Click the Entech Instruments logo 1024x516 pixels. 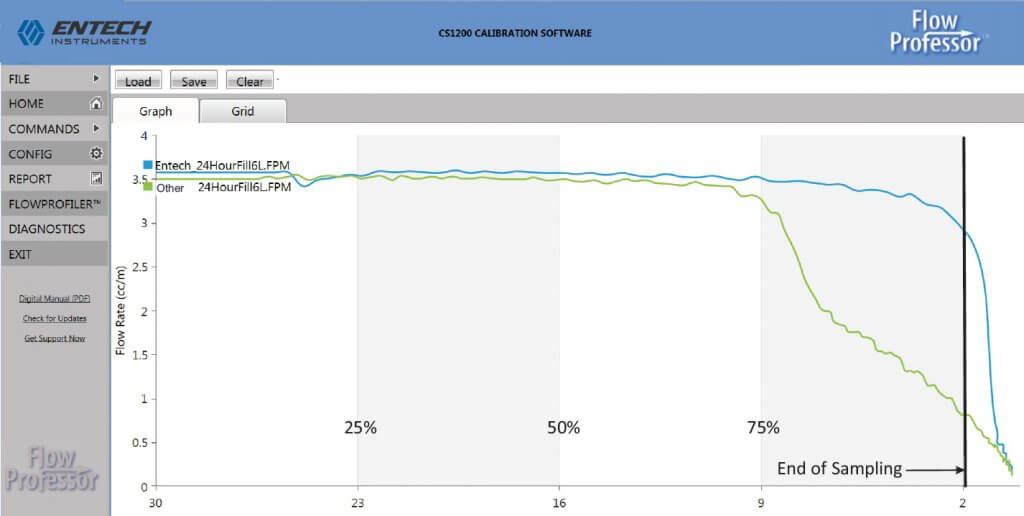click(x=84, y=32)
